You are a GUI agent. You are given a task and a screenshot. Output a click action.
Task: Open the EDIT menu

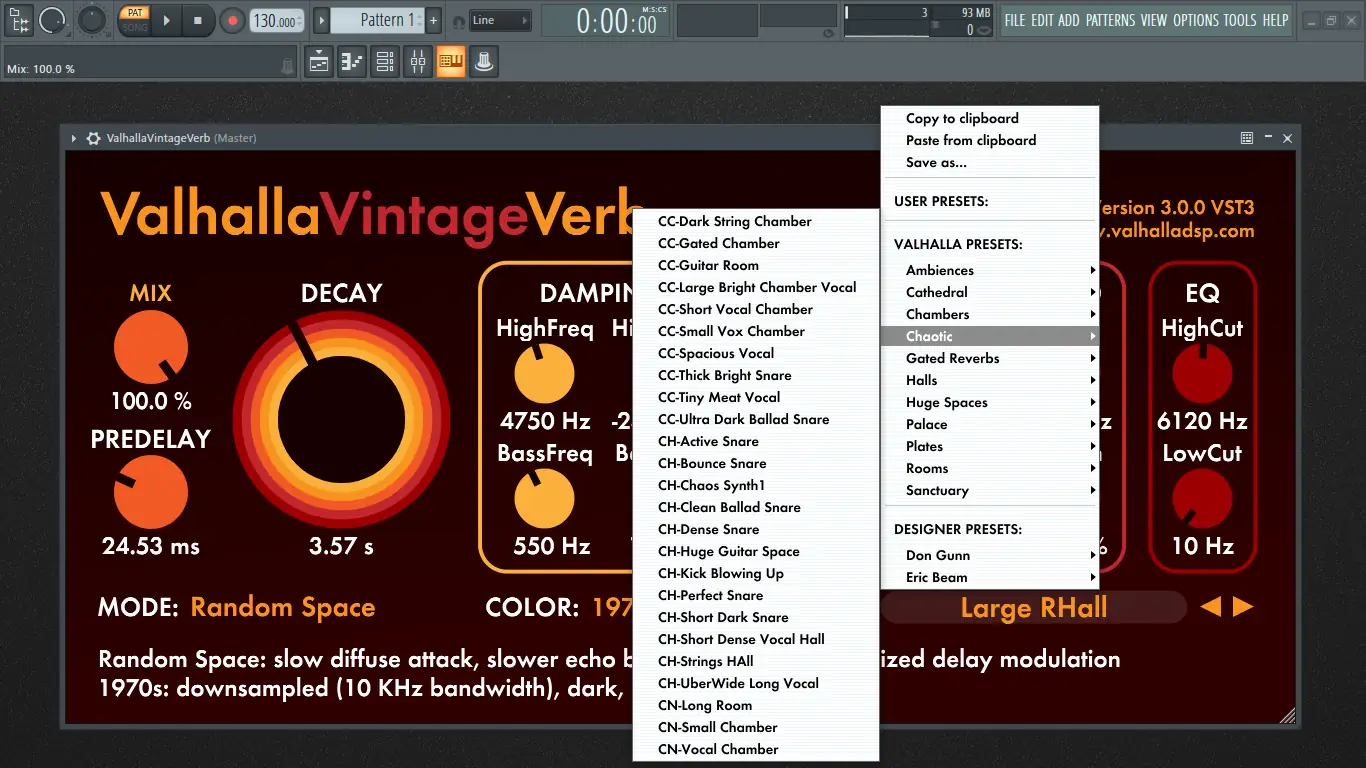[1043, 20]
